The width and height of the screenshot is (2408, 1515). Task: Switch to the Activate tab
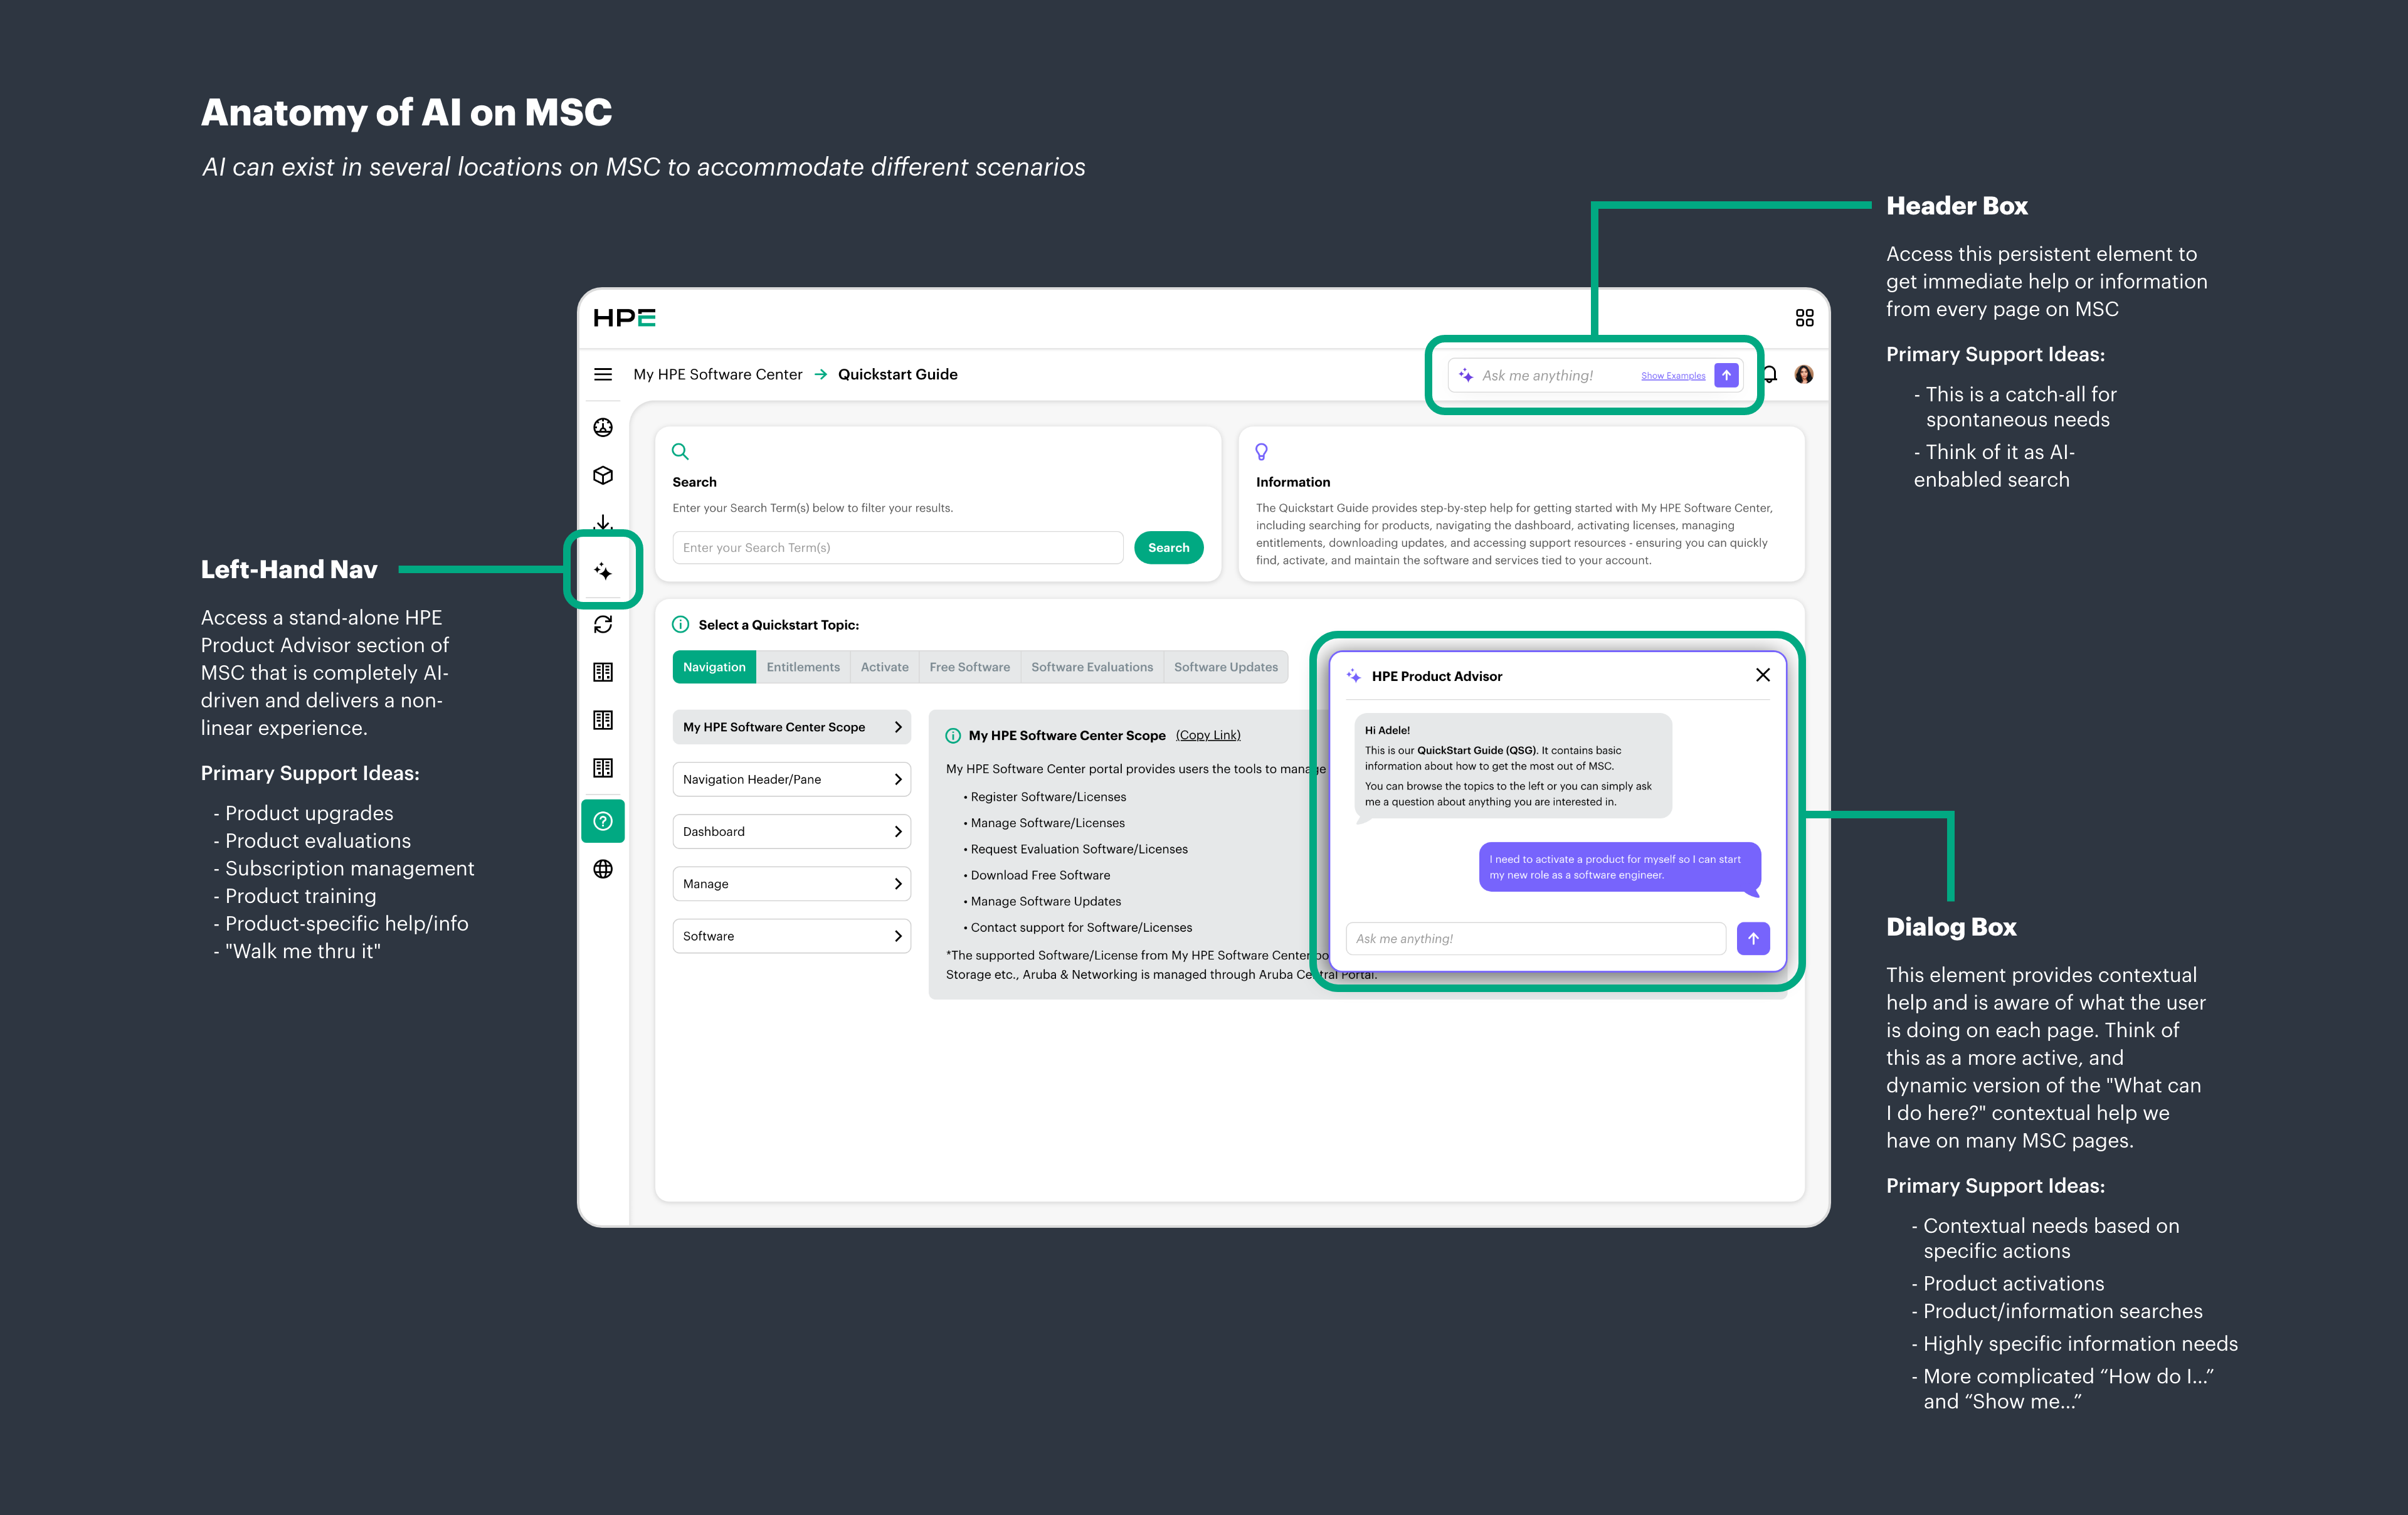coord(885,667)
